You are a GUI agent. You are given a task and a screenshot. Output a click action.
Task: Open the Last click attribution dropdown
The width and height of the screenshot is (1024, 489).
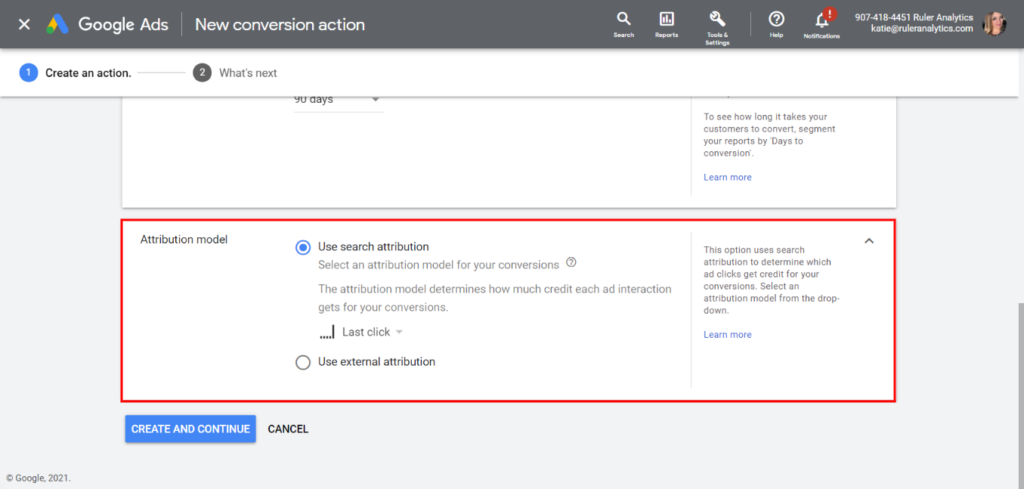pos(371,332)
